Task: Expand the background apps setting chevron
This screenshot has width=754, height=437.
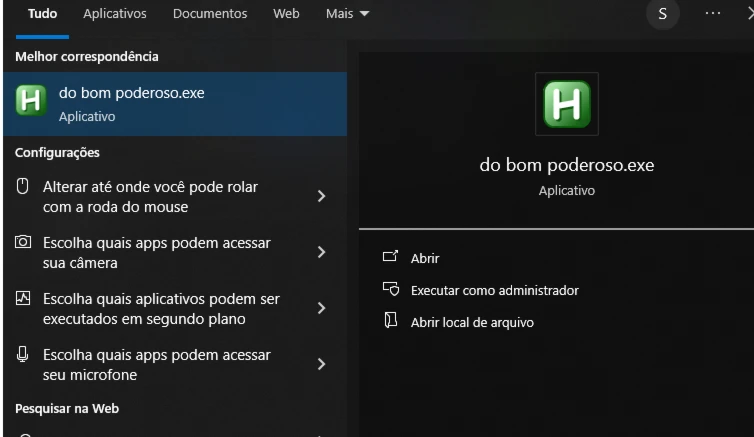Action: coord(322,308)
